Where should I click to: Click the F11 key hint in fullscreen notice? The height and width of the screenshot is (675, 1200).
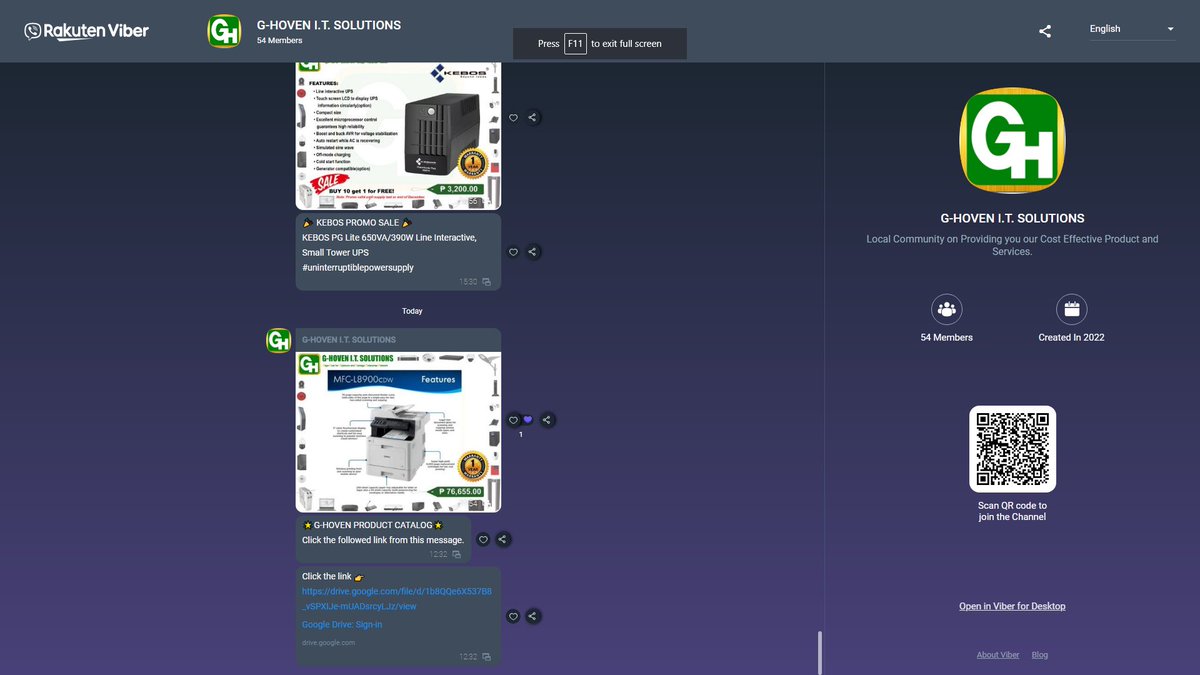[x=575, y=44]
